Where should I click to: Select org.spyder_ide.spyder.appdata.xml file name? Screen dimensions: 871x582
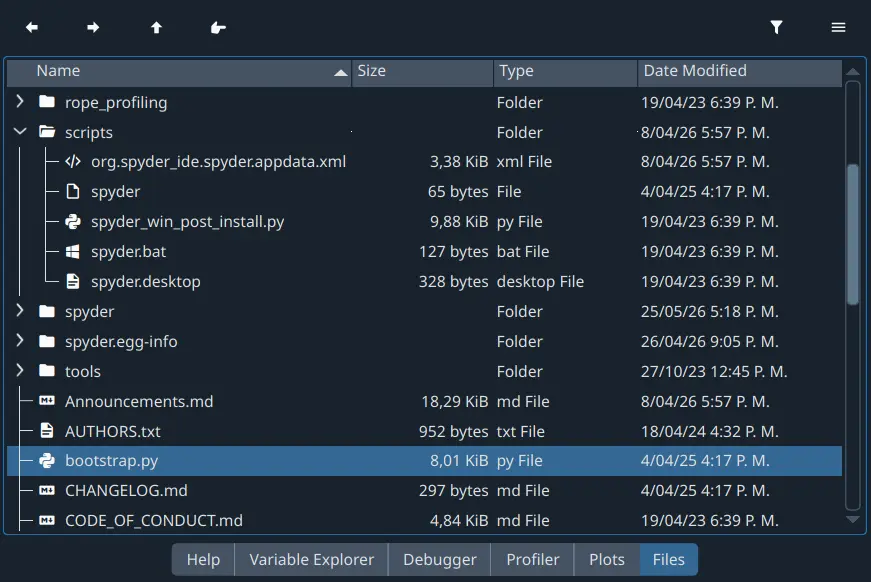(218, 162)
